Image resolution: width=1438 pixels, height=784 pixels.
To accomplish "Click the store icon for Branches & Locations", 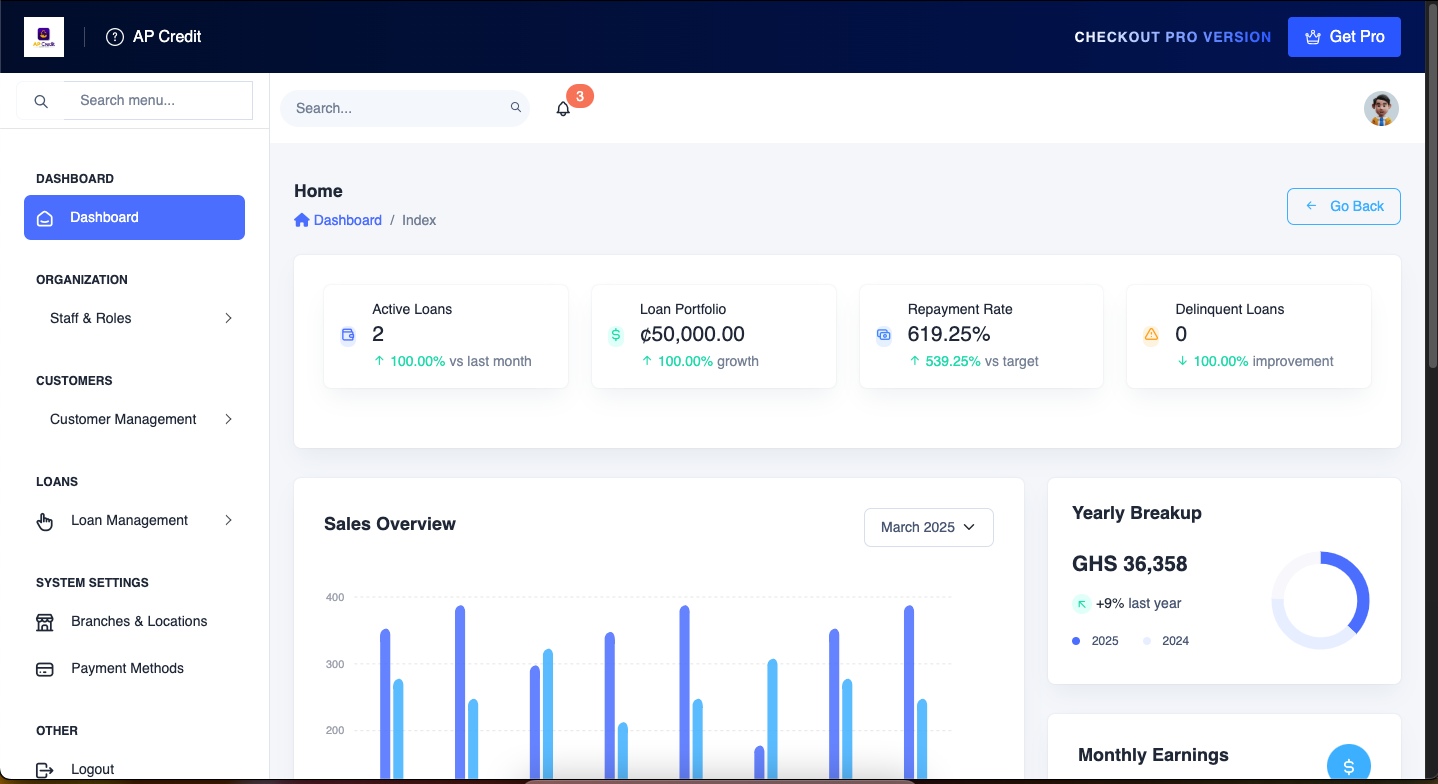I will pos(45,622).
